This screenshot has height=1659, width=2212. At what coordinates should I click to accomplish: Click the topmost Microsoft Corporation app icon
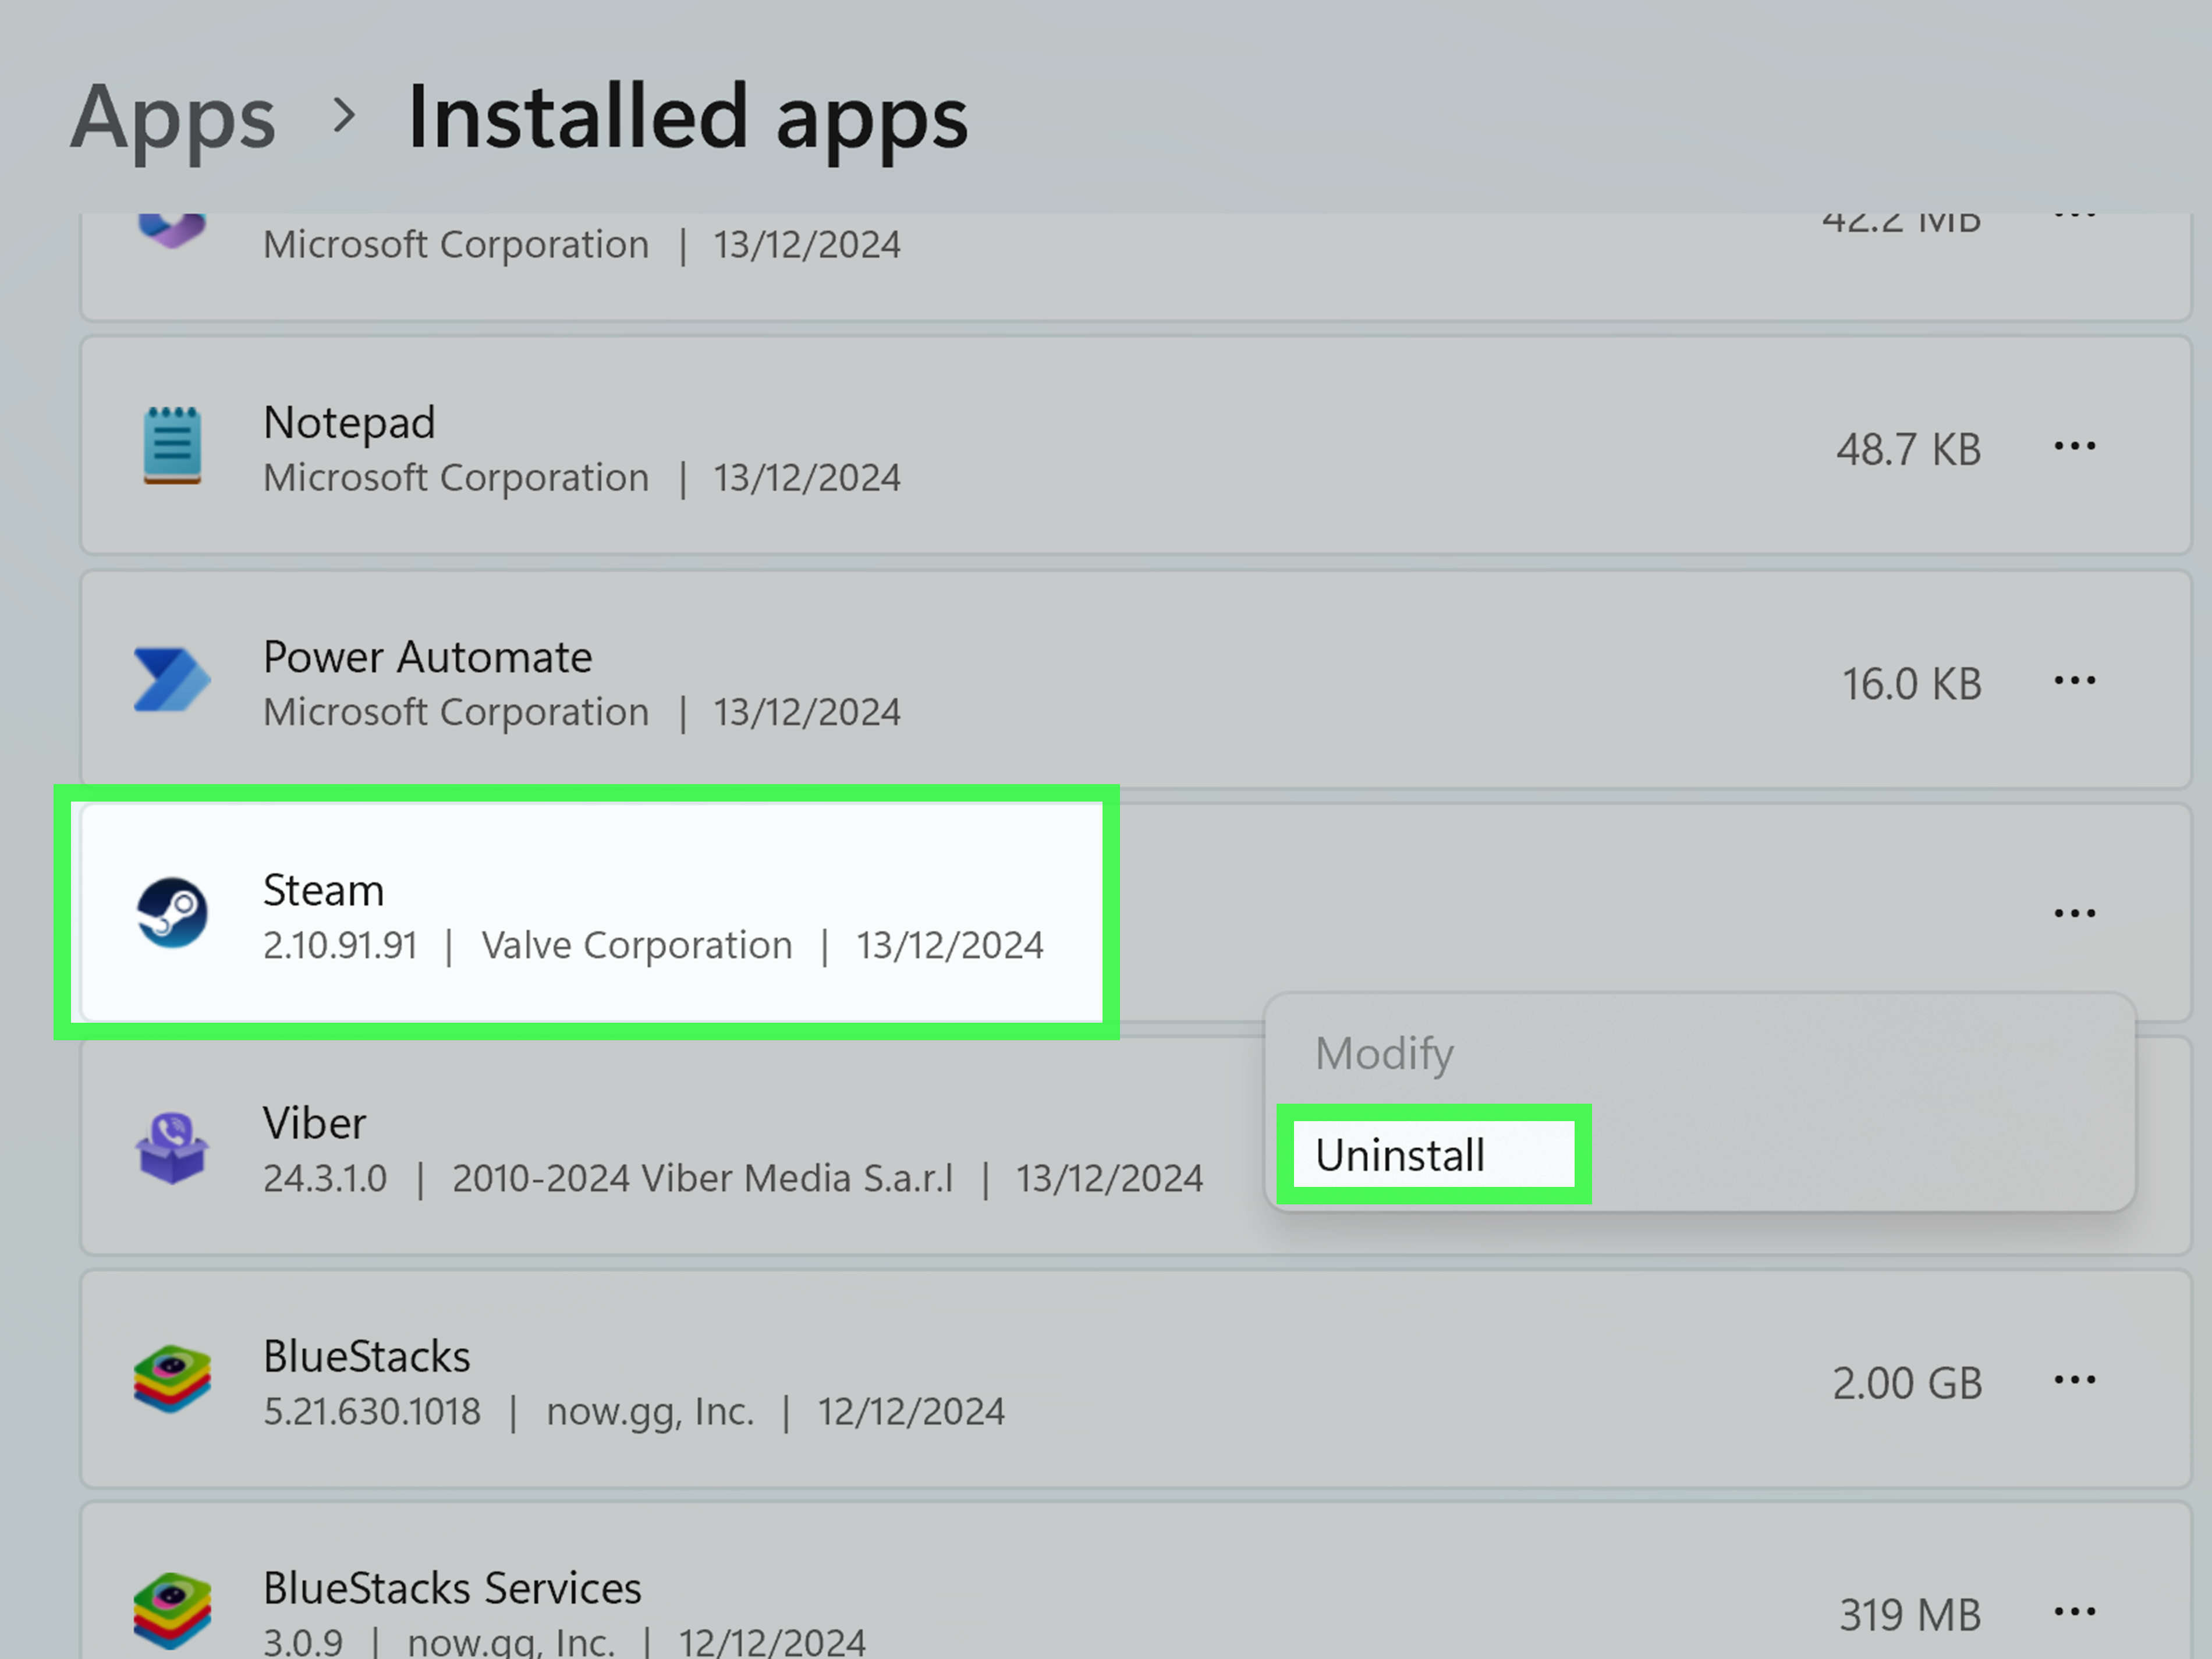tap(172, 228)
